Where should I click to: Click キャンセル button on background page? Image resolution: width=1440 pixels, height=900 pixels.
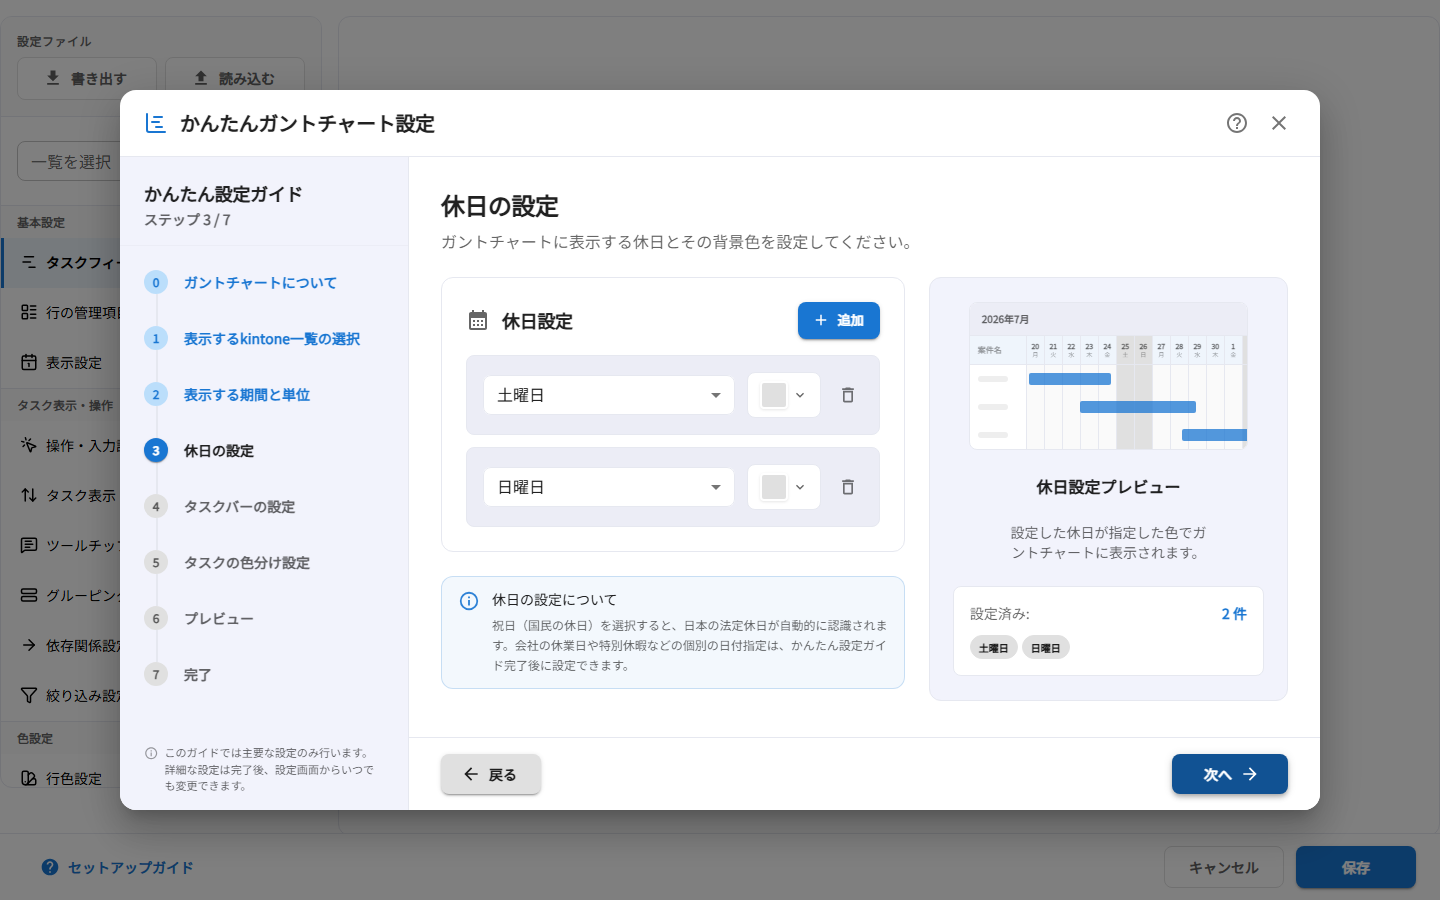(x=1224, y=868)
